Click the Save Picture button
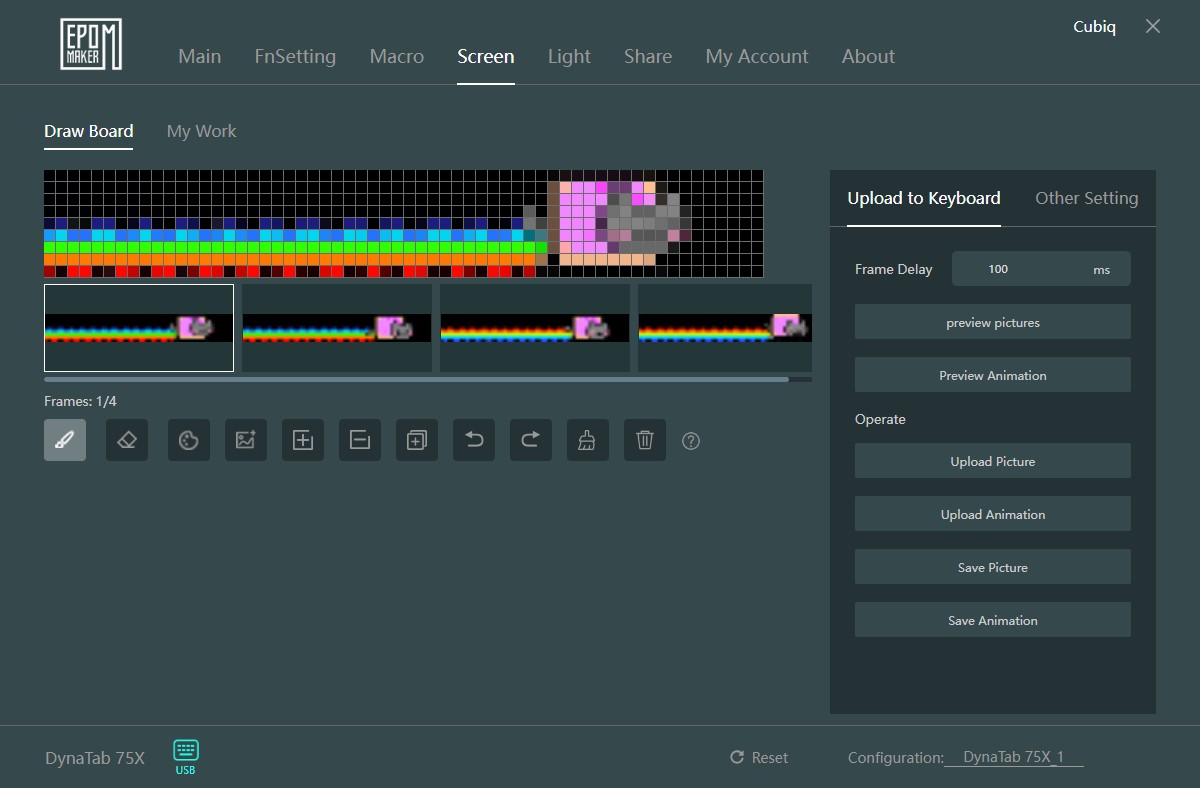 (x=993, y=567)
